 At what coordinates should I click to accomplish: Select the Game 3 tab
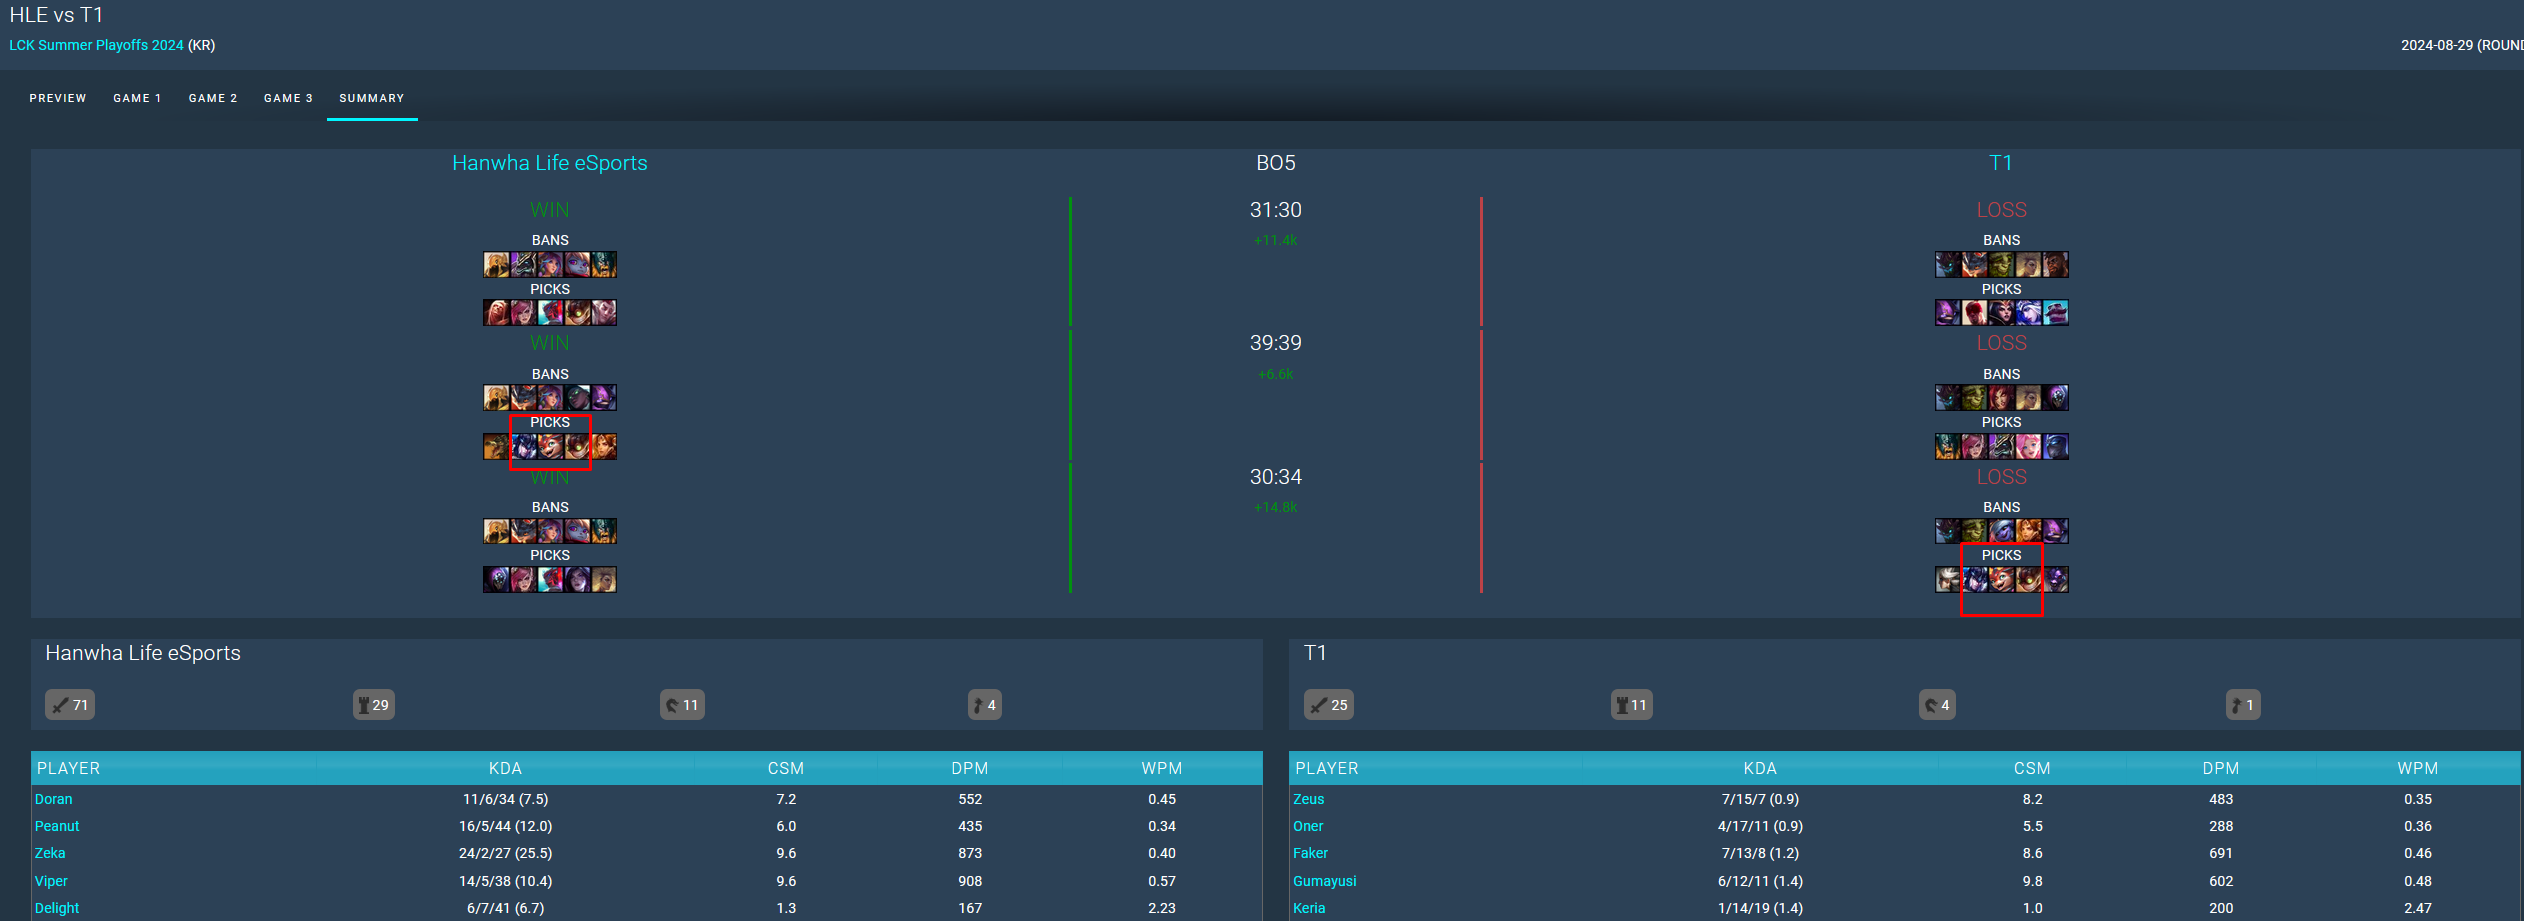(288, 98)
